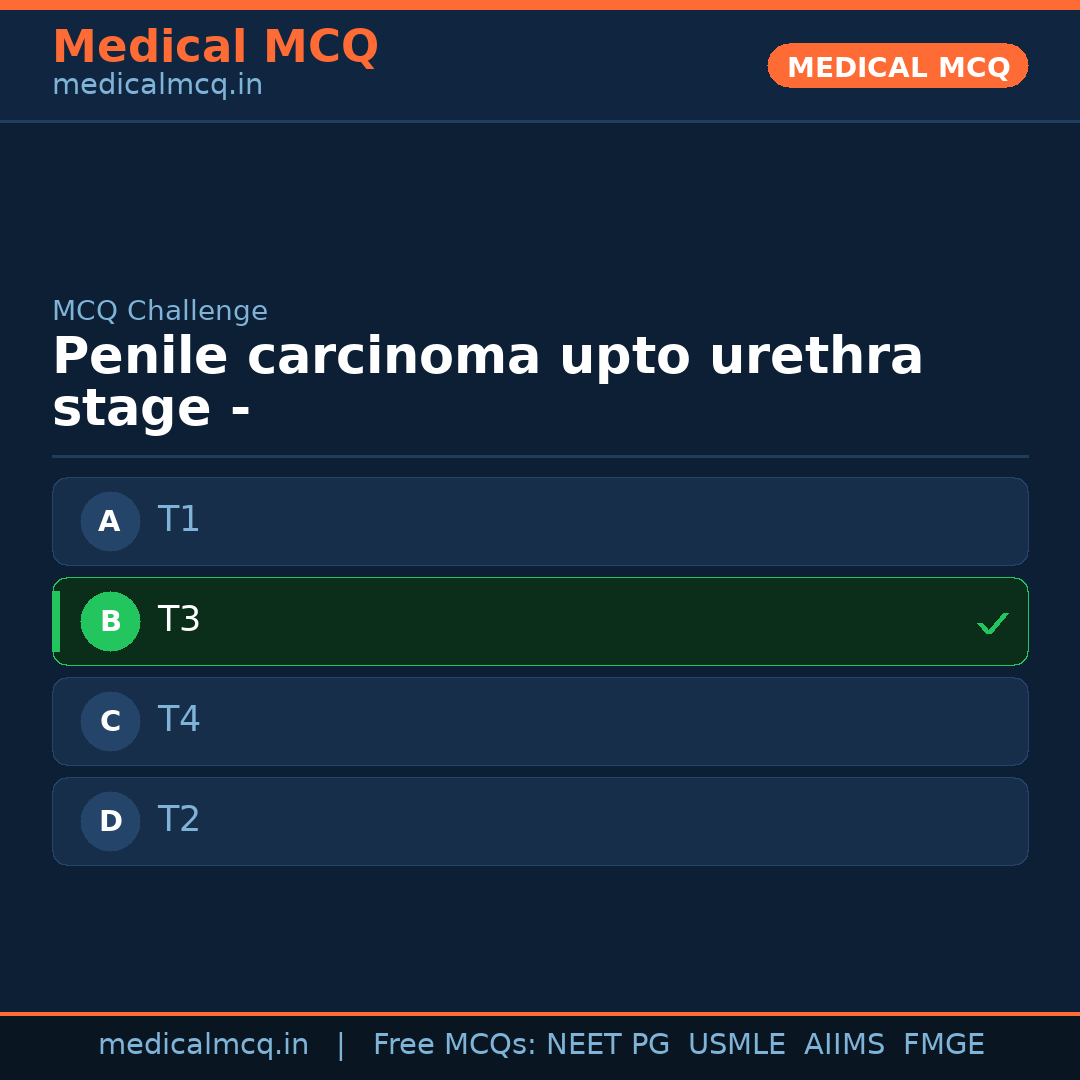
Task: Click the Medical MCQ header logo
Action: [x=215, y=46]
